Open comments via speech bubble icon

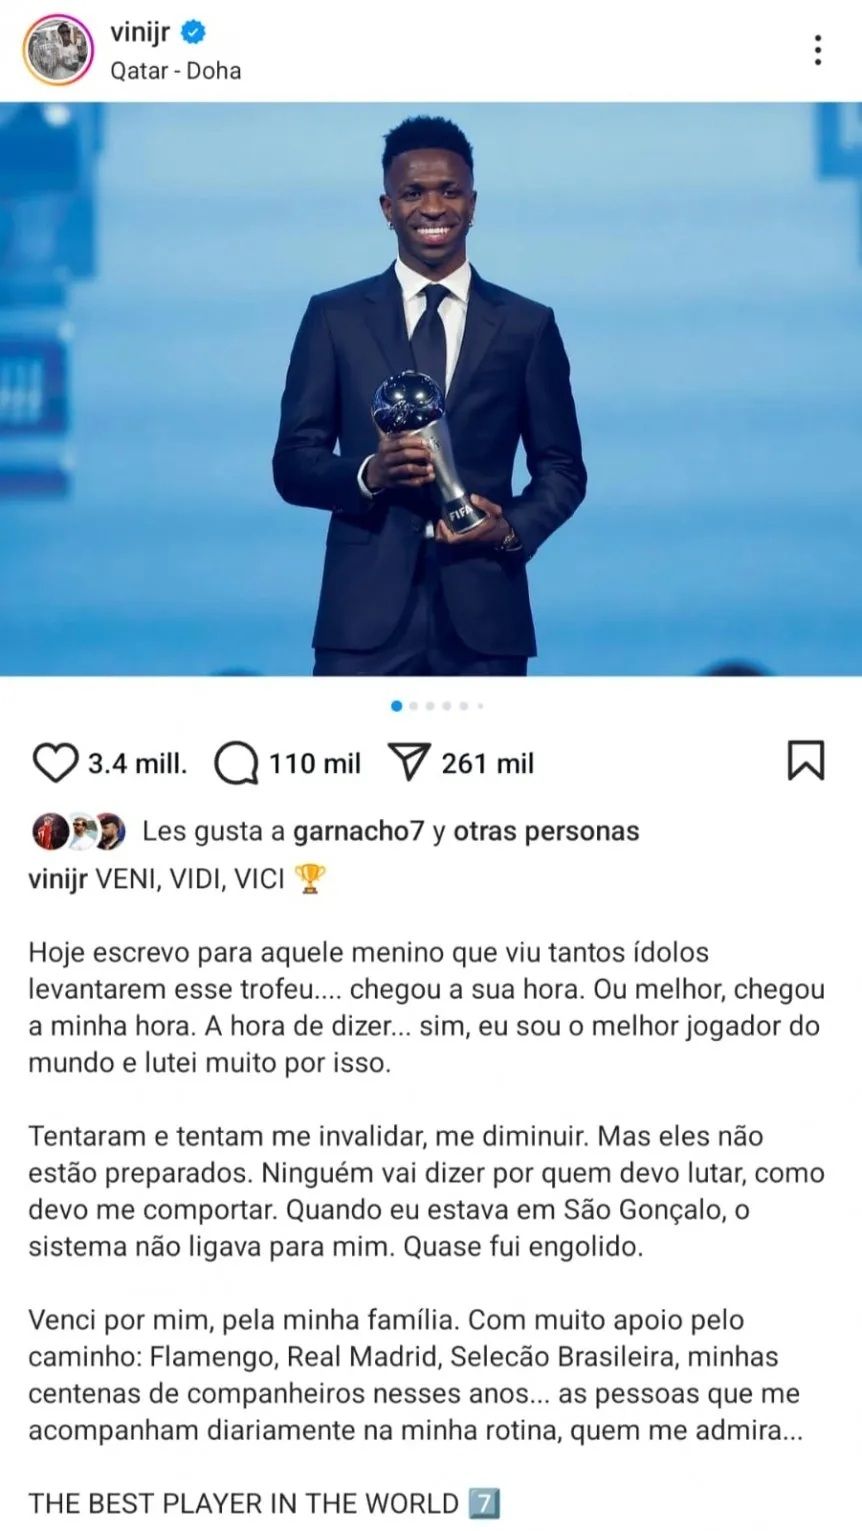pyautogui.click(x=236, y=764)
